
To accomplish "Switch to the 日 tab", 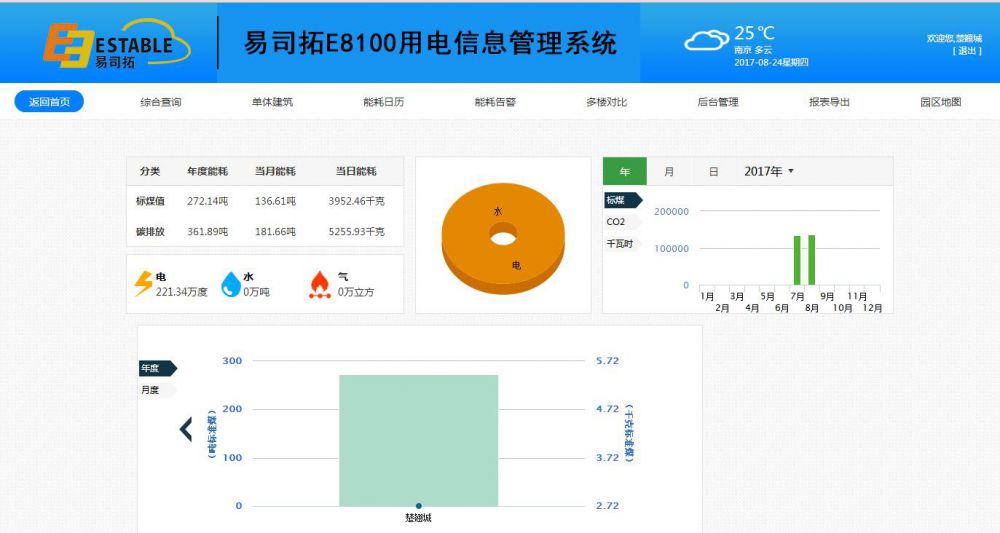I will point(713,172).
